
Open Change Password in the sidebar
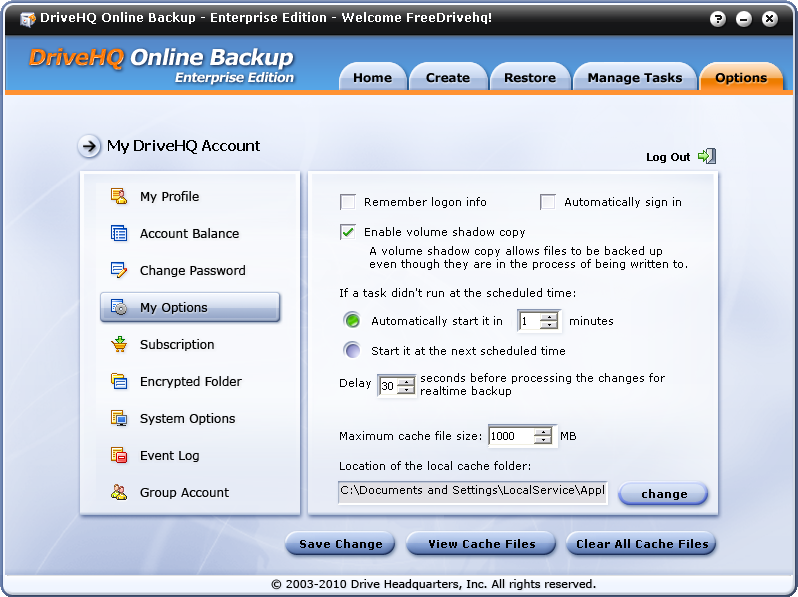(189, 270)
